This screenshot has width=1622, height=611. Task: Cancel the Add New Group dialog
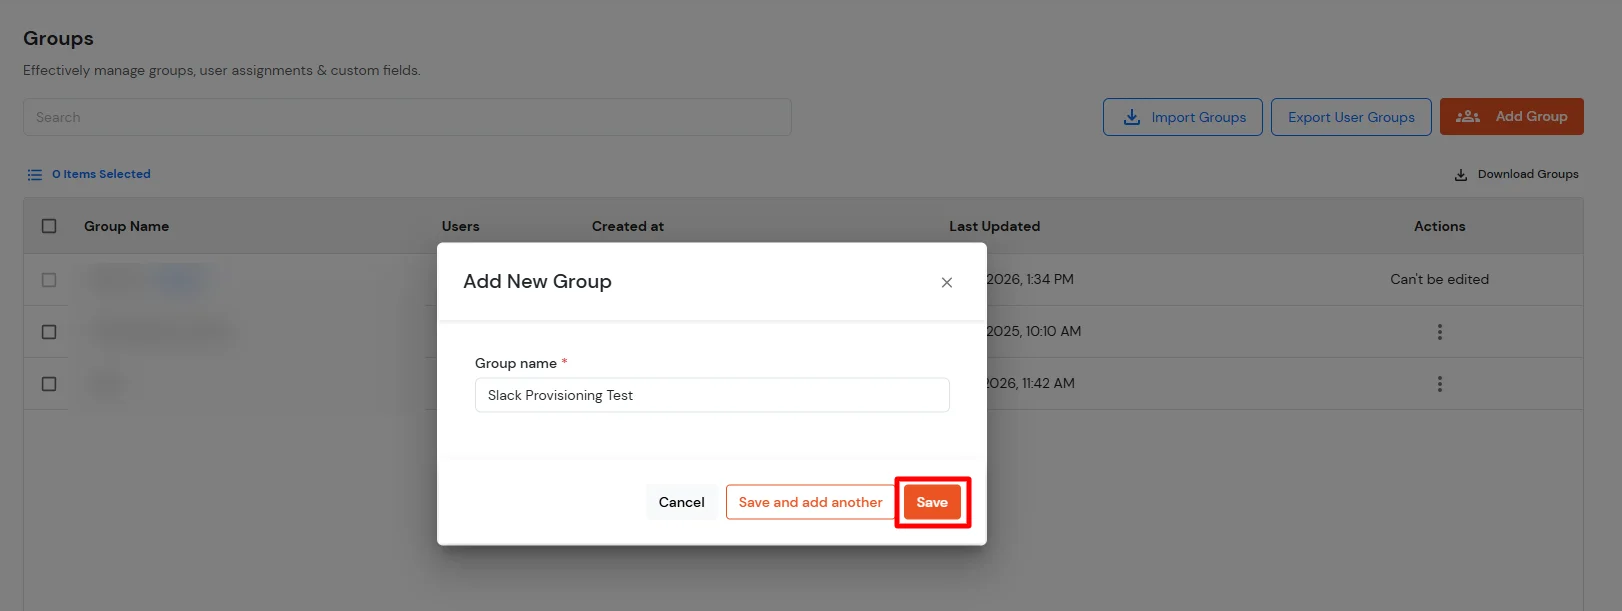click(x=681, y=502)
